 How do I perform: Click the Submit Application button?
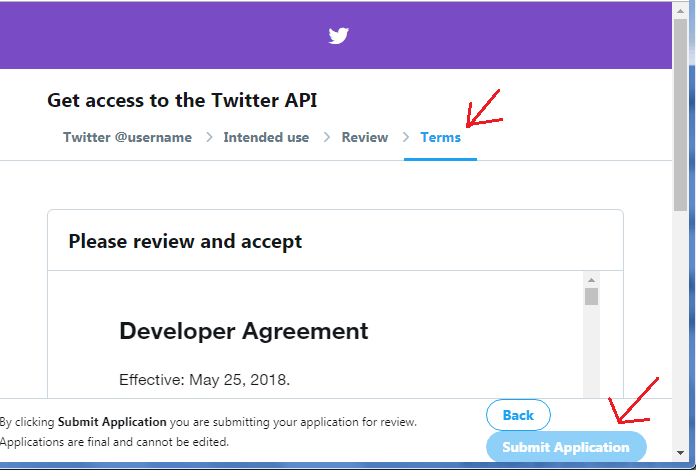point(566,447)
